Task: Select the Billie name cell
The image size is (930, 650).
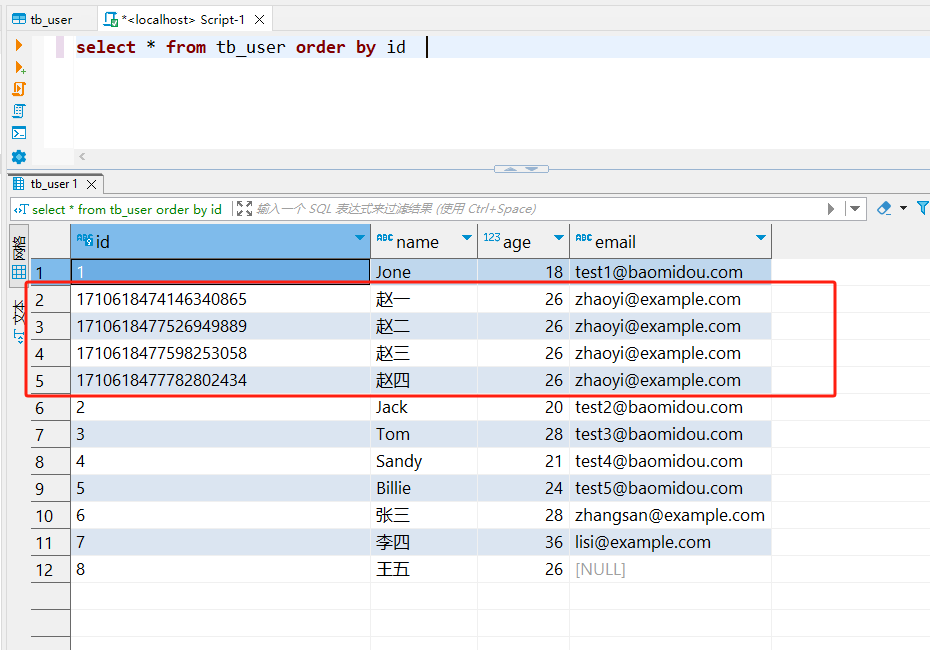Action: (423, 488)
